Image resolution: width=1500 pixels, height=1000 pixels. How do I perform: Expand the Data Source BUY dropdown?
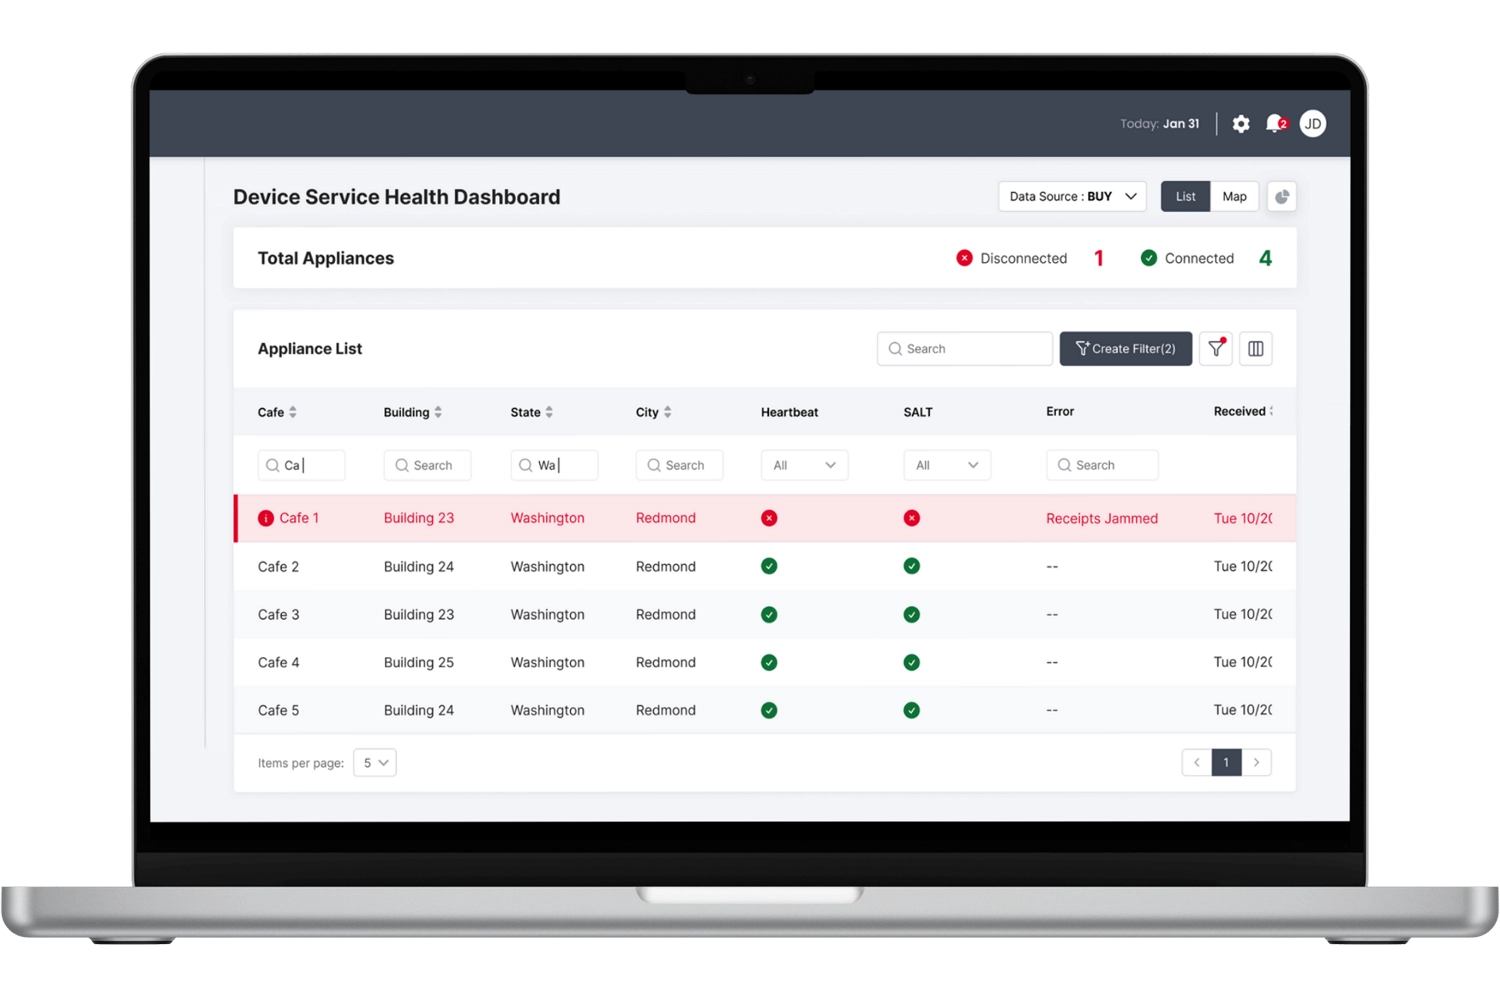click(x=1072, y=197)
